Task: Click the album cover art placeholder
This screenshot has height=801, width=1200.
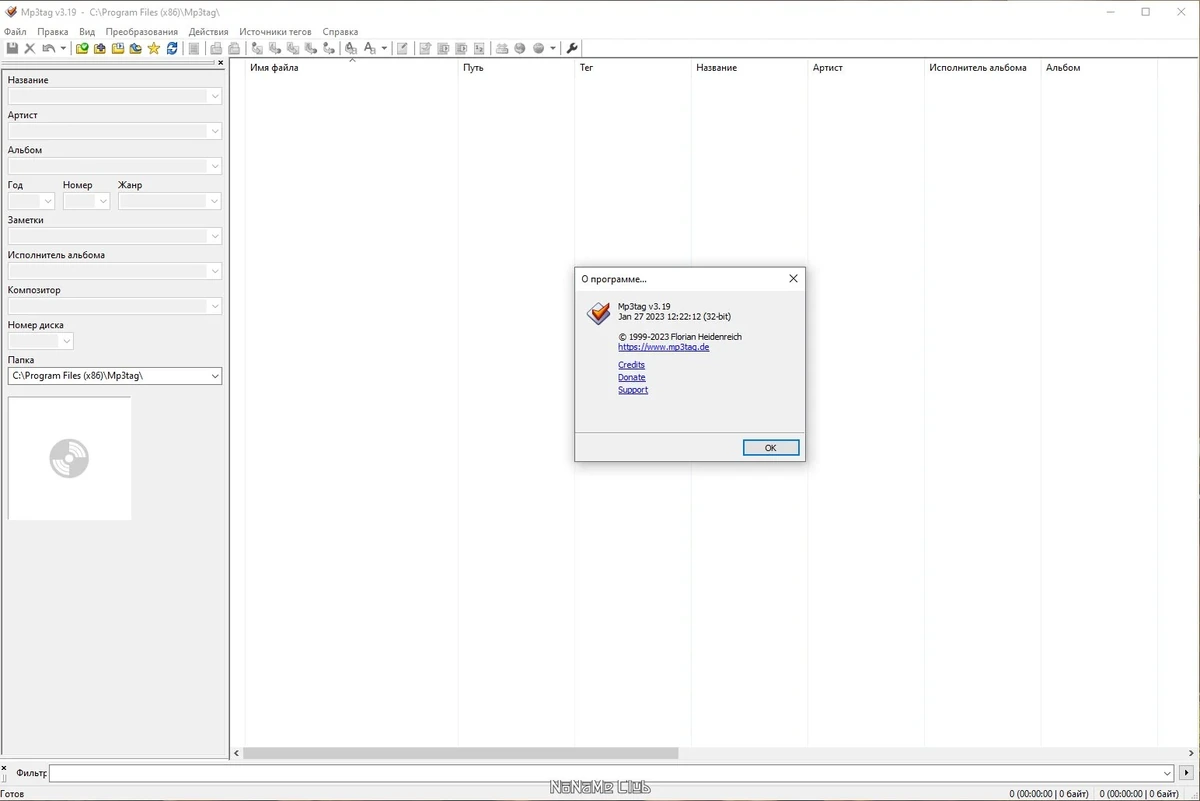Action: [70, 458]
